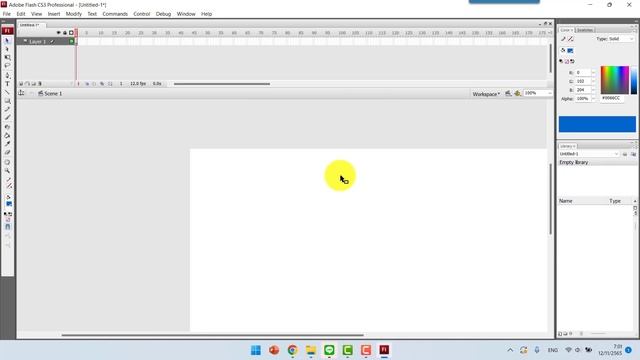
Task: Select the Eyedropper tool
Action: (7, 144)
